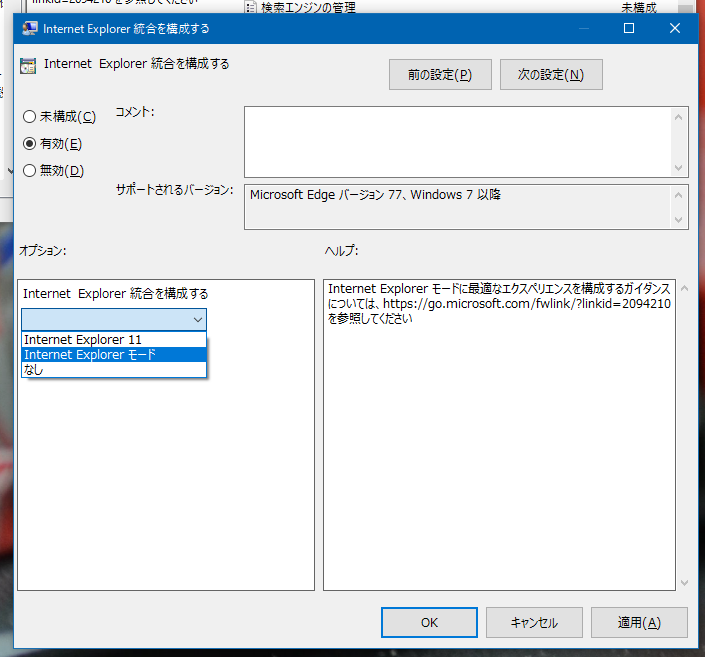Close the policy dialog window
This screenshot has height=657, width=705.
click(x=675, y=28)
